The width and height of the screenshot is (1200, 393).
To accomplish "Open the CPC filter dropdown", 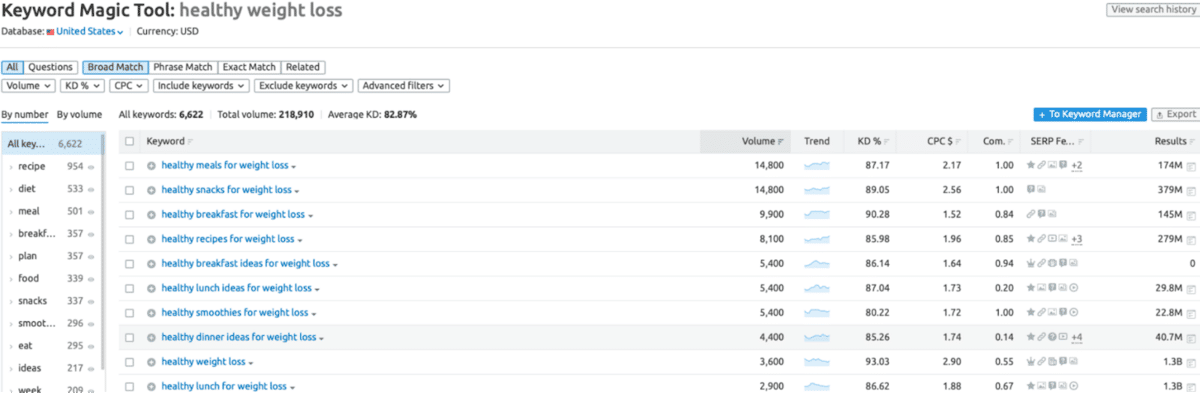I will 129,86.
